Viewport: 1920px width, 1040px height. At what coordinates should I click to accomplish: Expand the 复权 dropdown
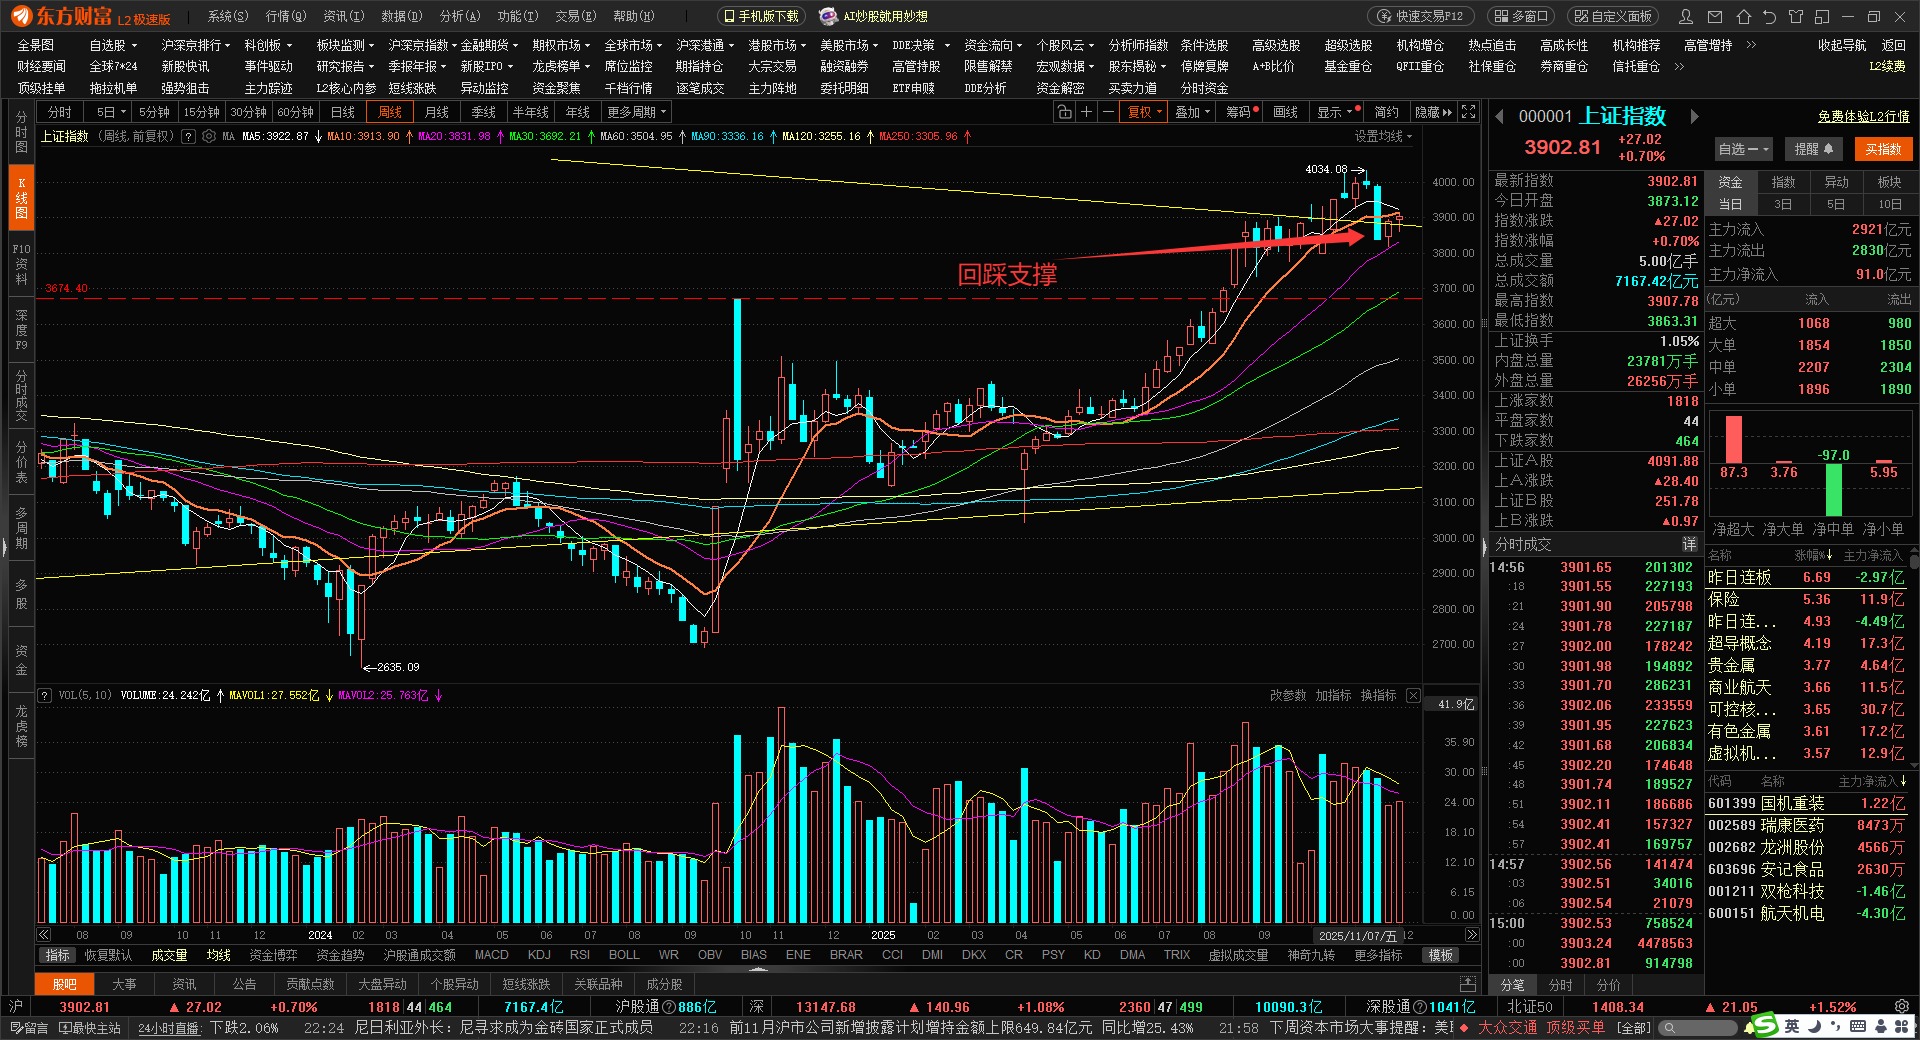pyautogui.click(x=1145, y=112)
